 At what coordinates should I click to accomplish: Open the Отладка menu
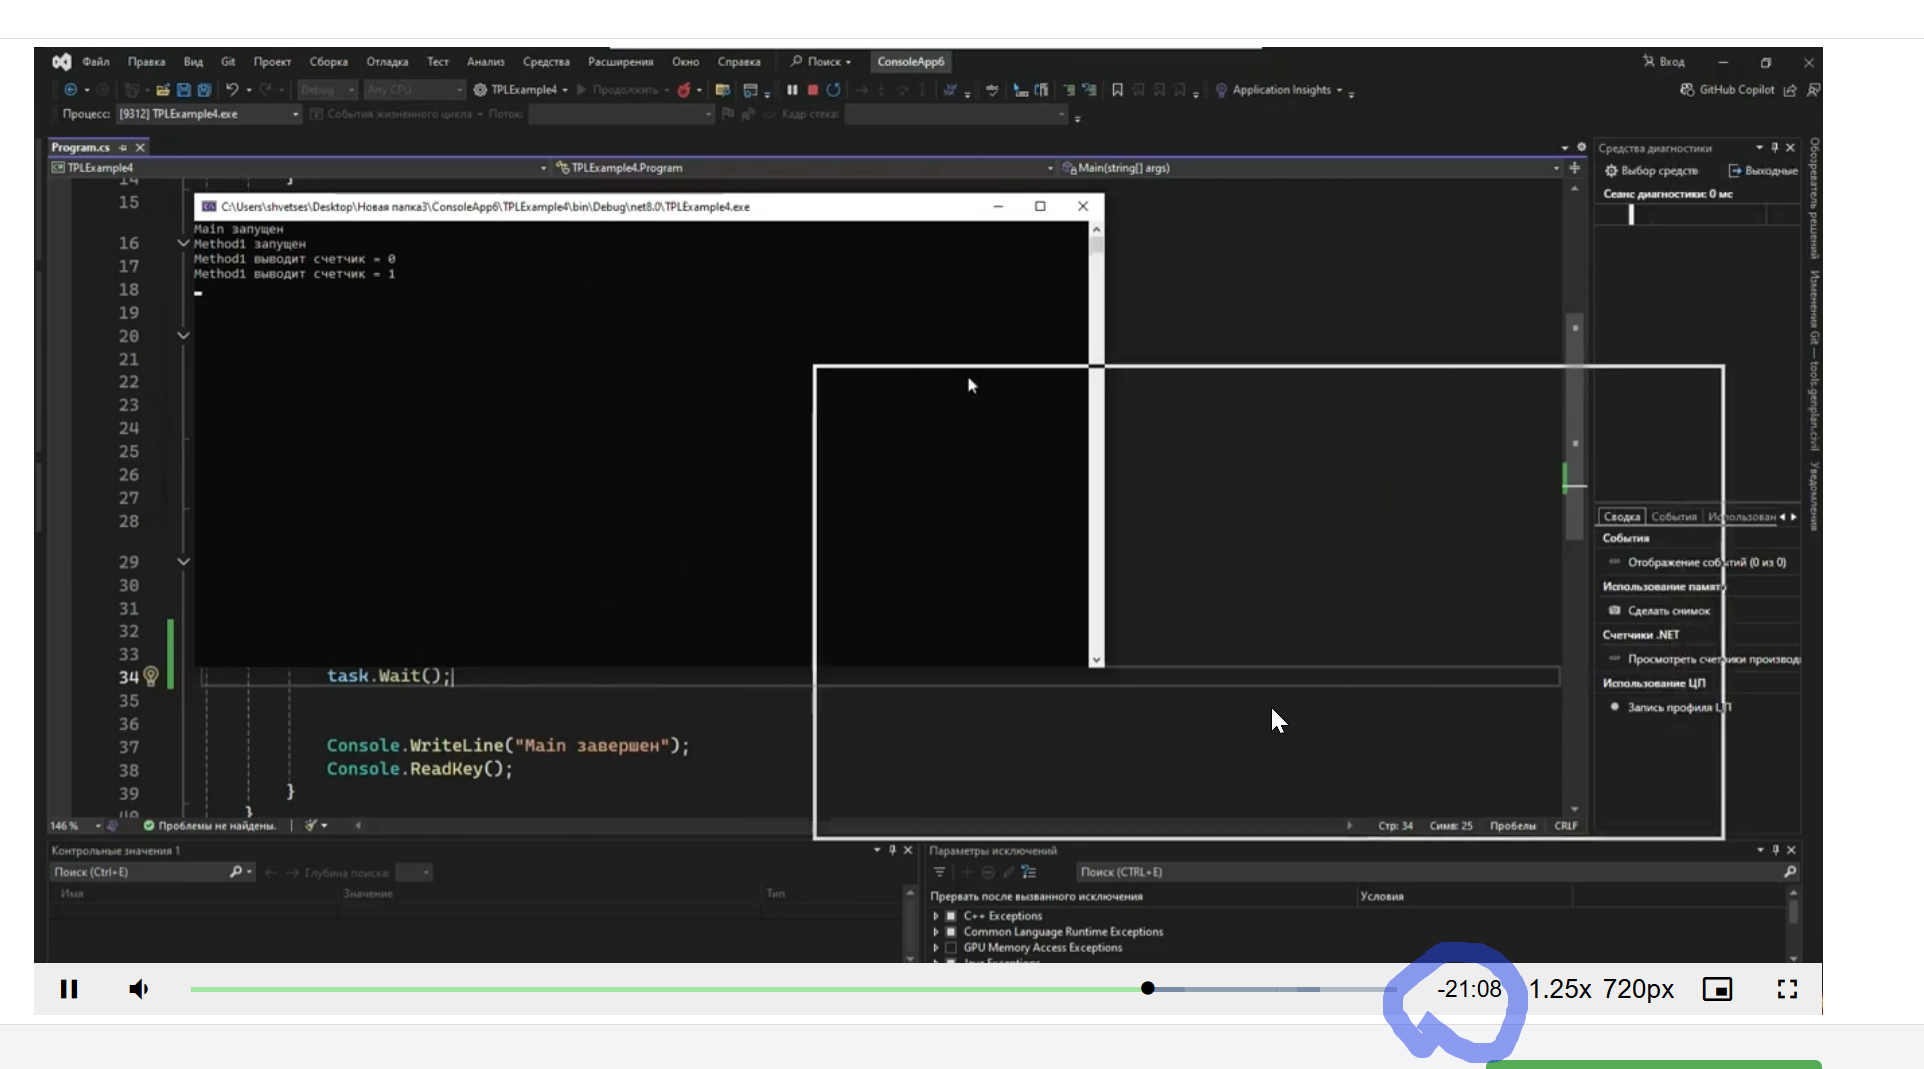tap(387, 62)
